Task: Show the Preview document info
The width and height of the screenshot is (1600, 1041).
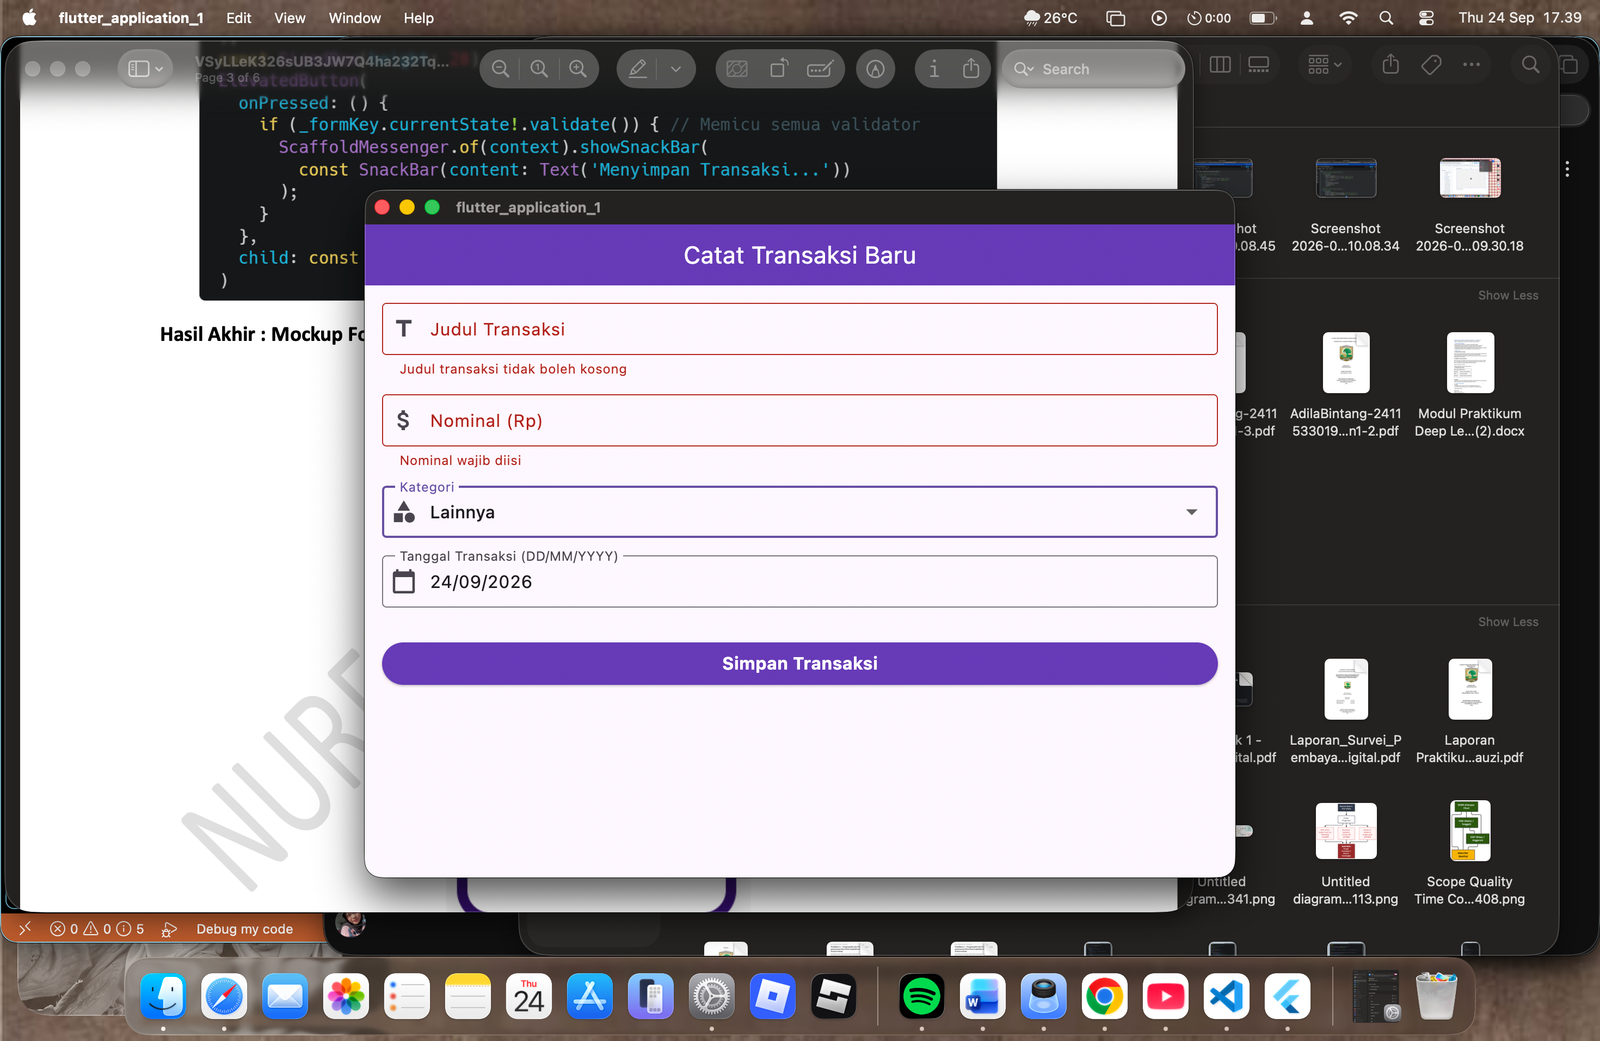Action: (934, 69)
